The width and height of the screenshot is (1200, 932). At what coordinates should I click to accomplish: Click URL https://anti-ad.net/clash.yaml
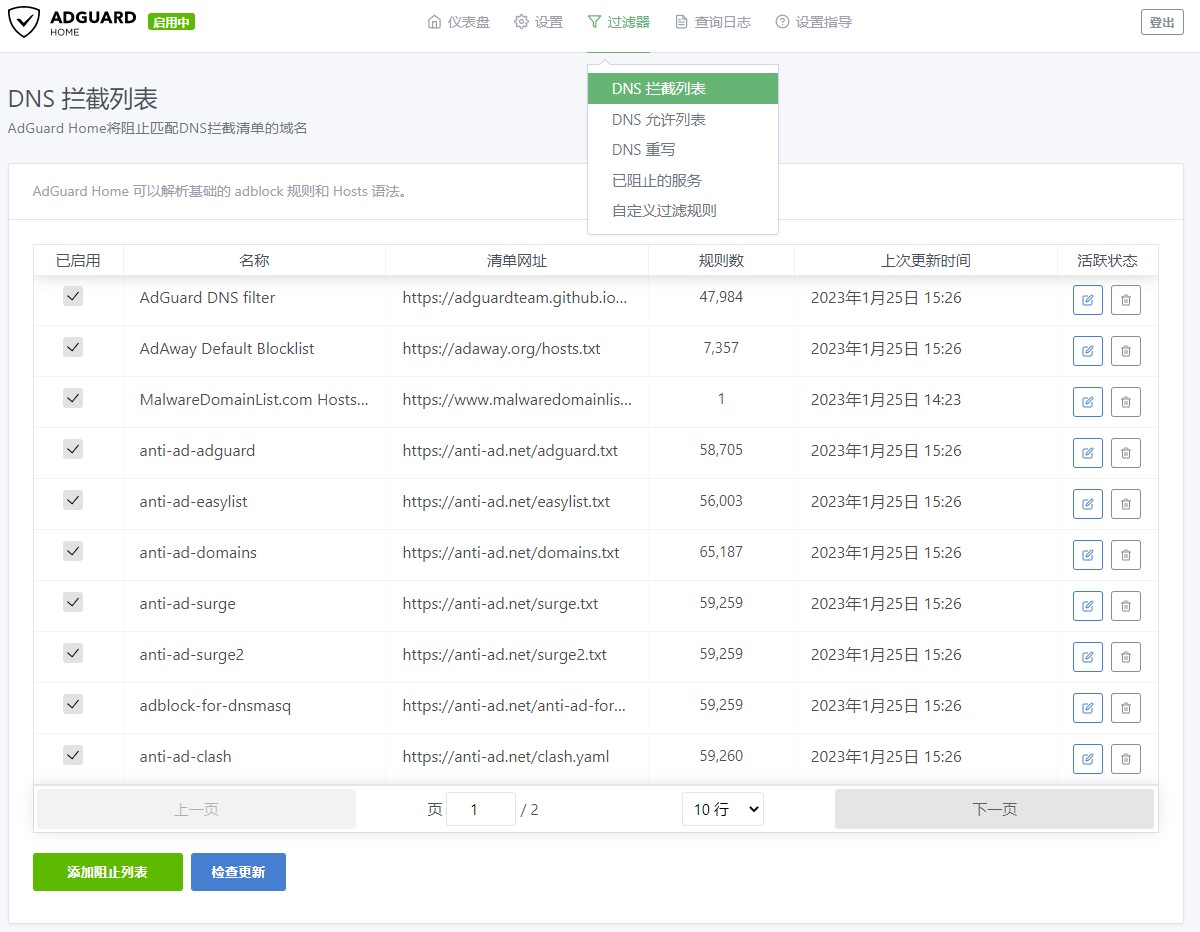click(x=506, y=757)
